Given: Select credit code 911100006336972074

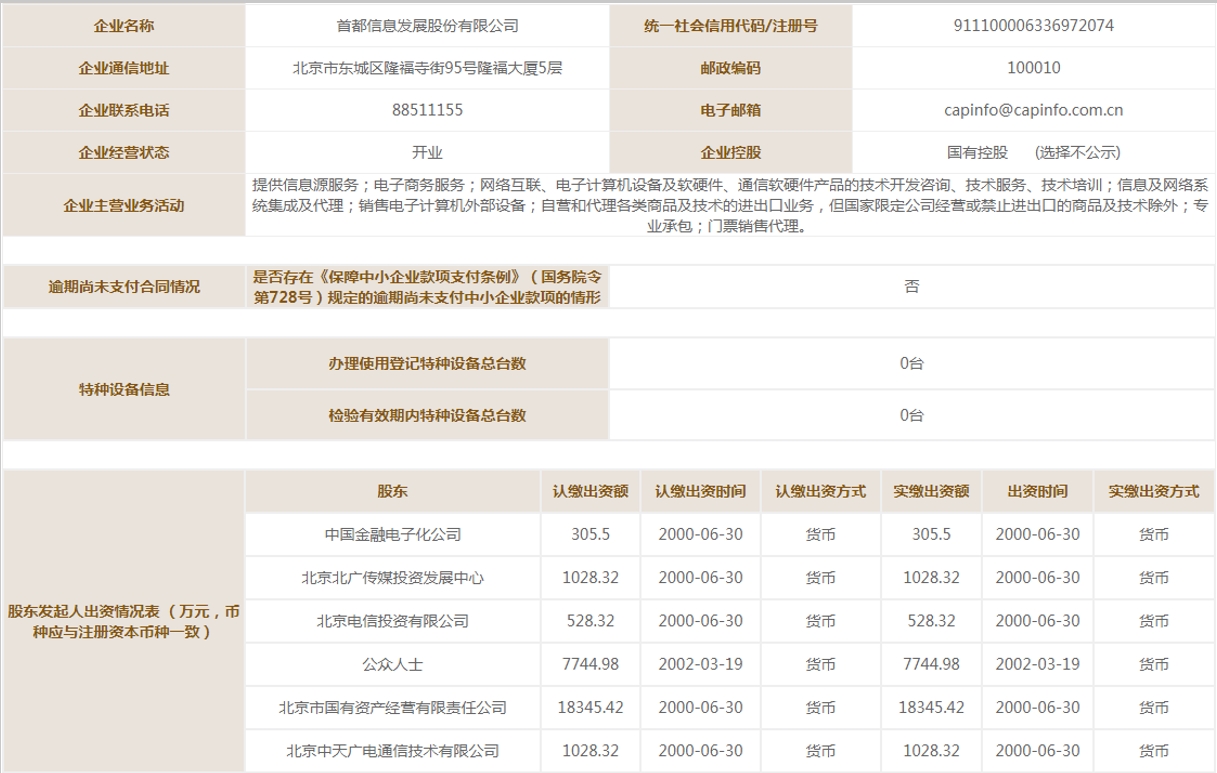Looking at the screenshot, I should (x=1035, y=26).
